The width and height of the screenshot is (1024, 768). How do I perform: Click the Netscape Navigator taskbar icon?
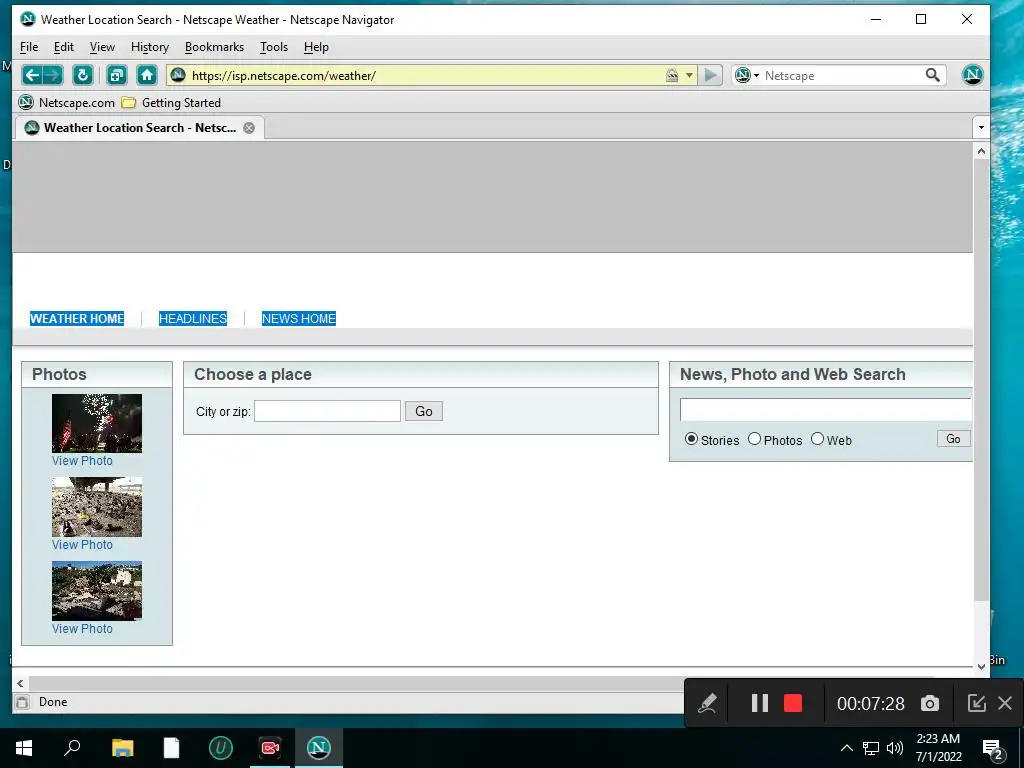(319, 748)
